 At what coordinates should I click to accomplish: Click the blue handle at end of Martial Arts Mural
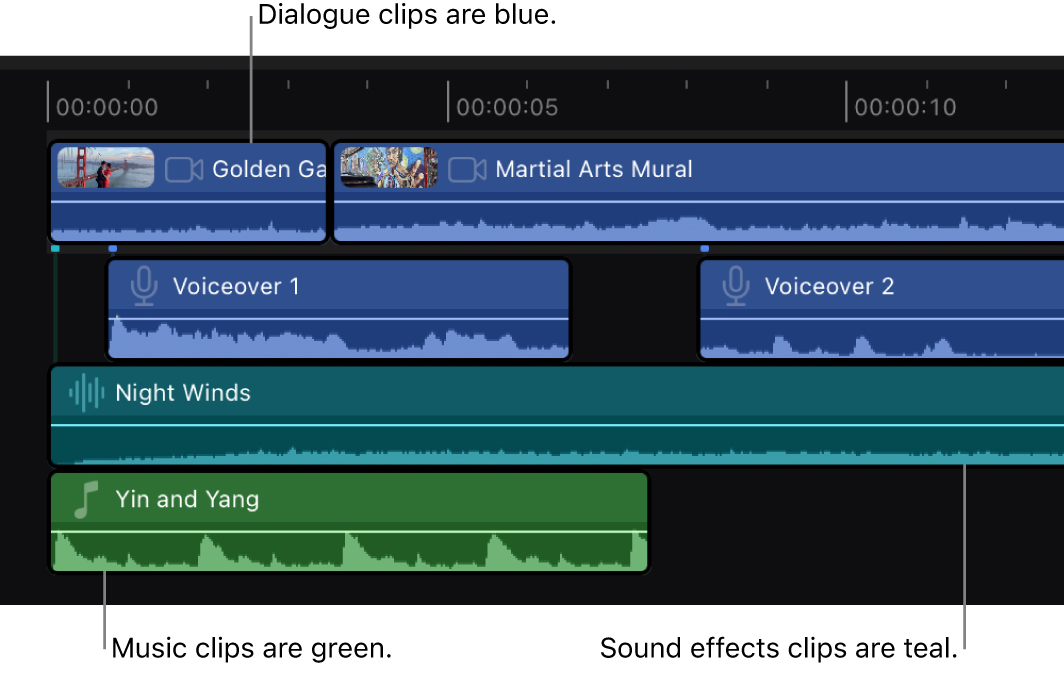coord(704,248)
